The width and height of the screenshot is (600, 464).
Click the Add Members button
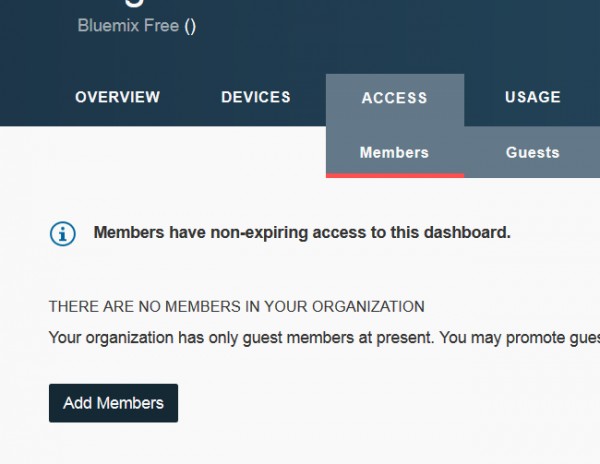click(x=113, y=403)
